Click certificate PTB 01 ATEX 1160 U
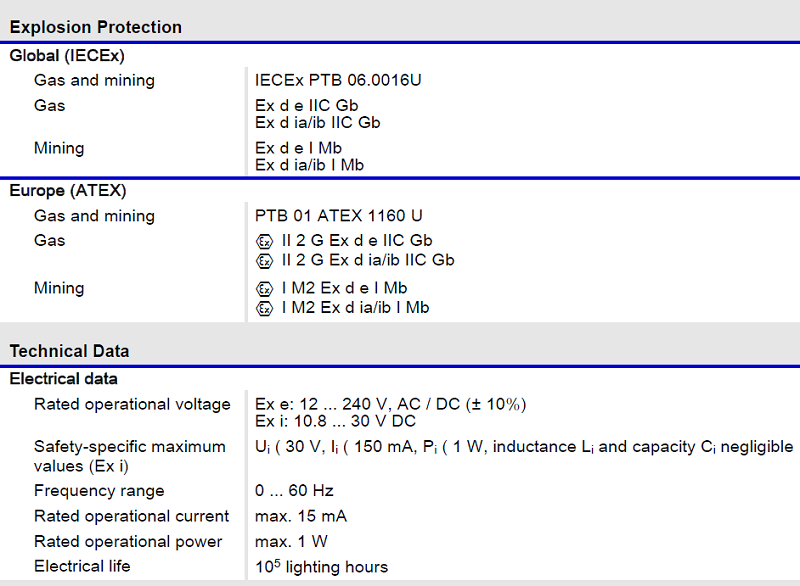Image resolution: width=800 pixels, height=586 pixels. 338,216
